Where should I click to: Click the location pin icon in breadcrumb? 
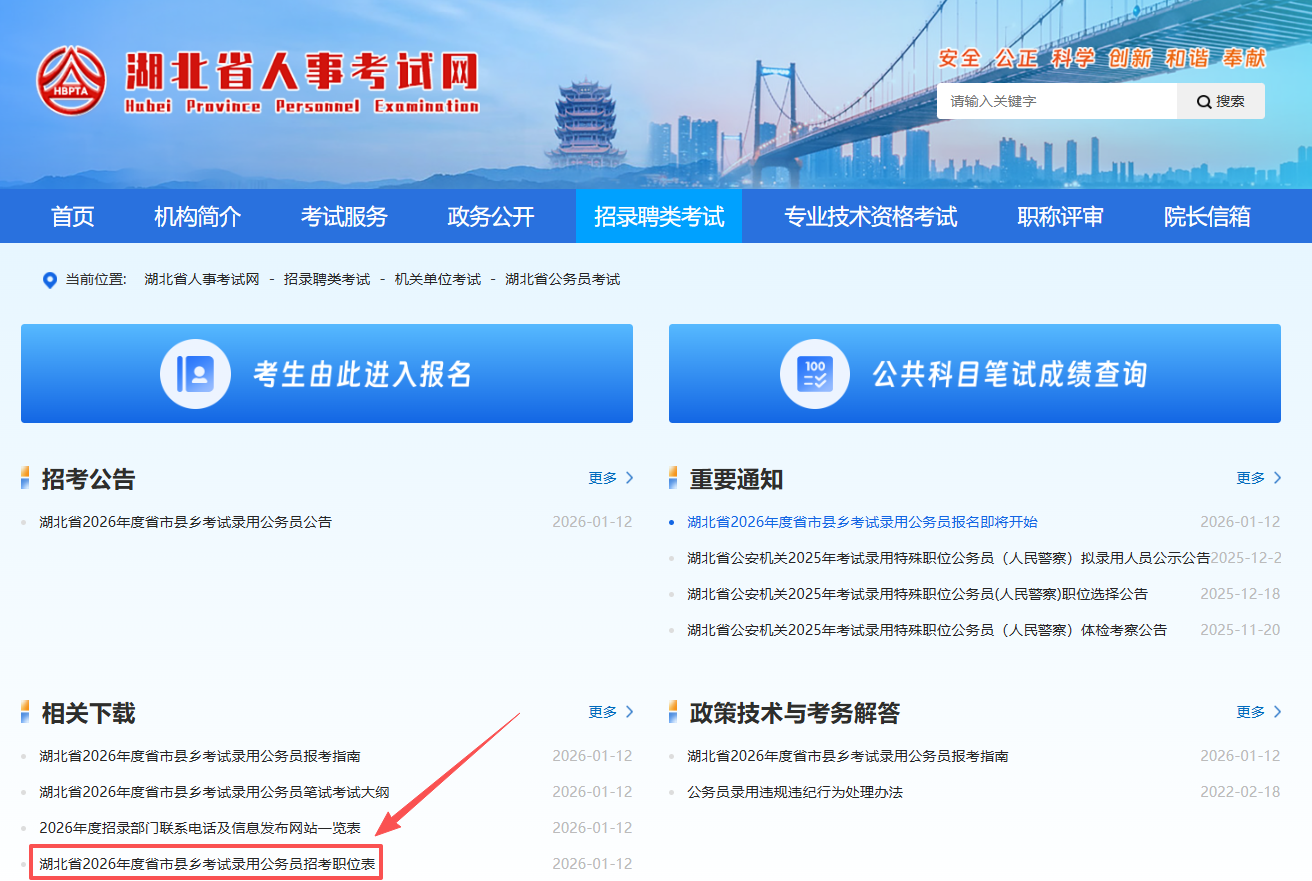tap(49, 280)
